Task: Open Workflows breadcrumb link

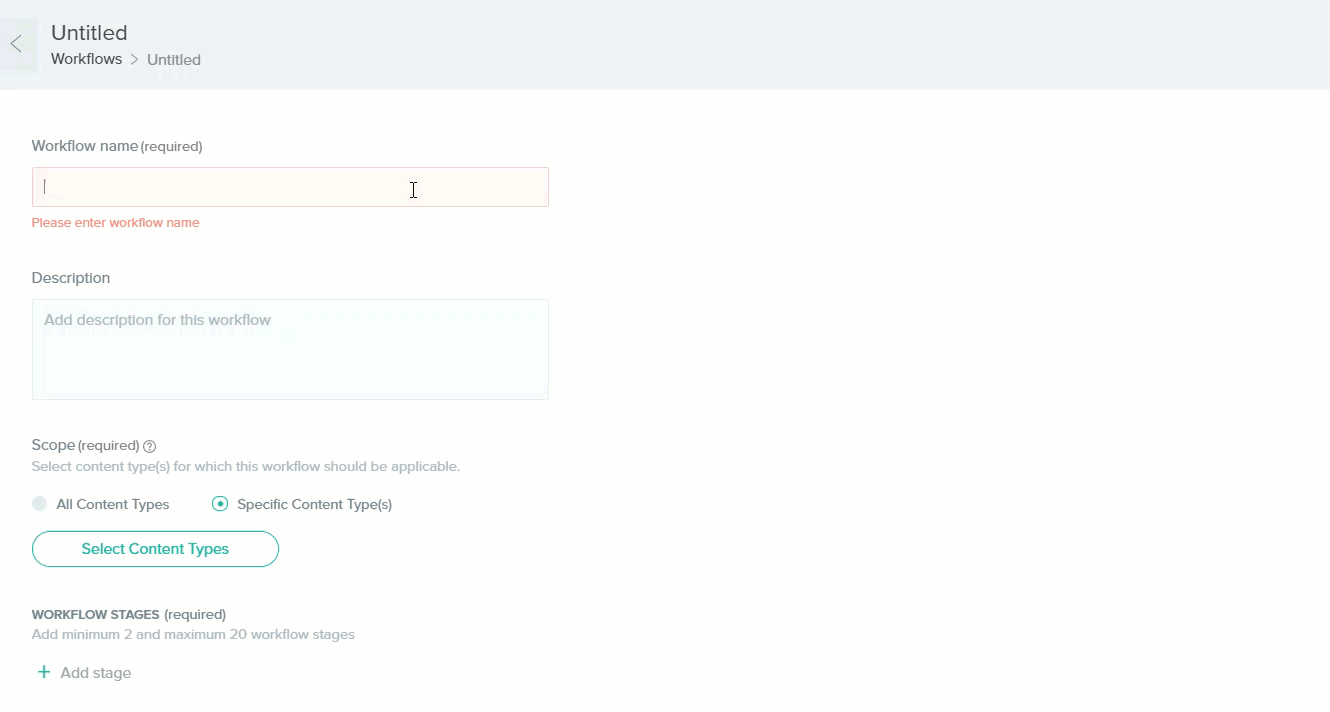Action: (x=86, y=59)
